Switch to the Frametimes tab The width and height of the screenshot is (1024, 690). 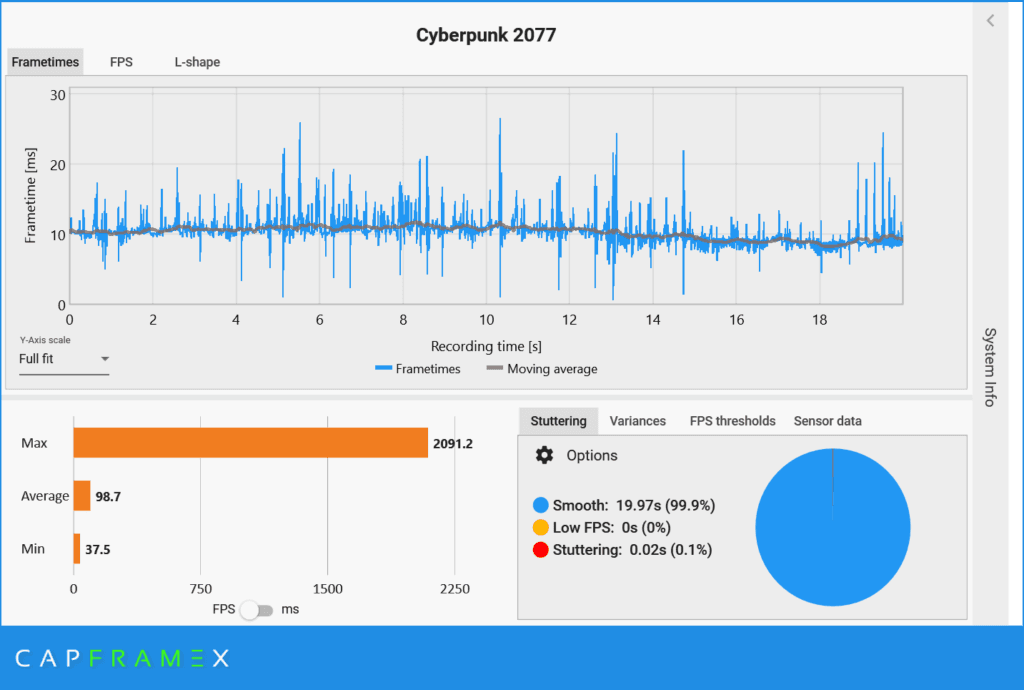(x=45, y=62)
